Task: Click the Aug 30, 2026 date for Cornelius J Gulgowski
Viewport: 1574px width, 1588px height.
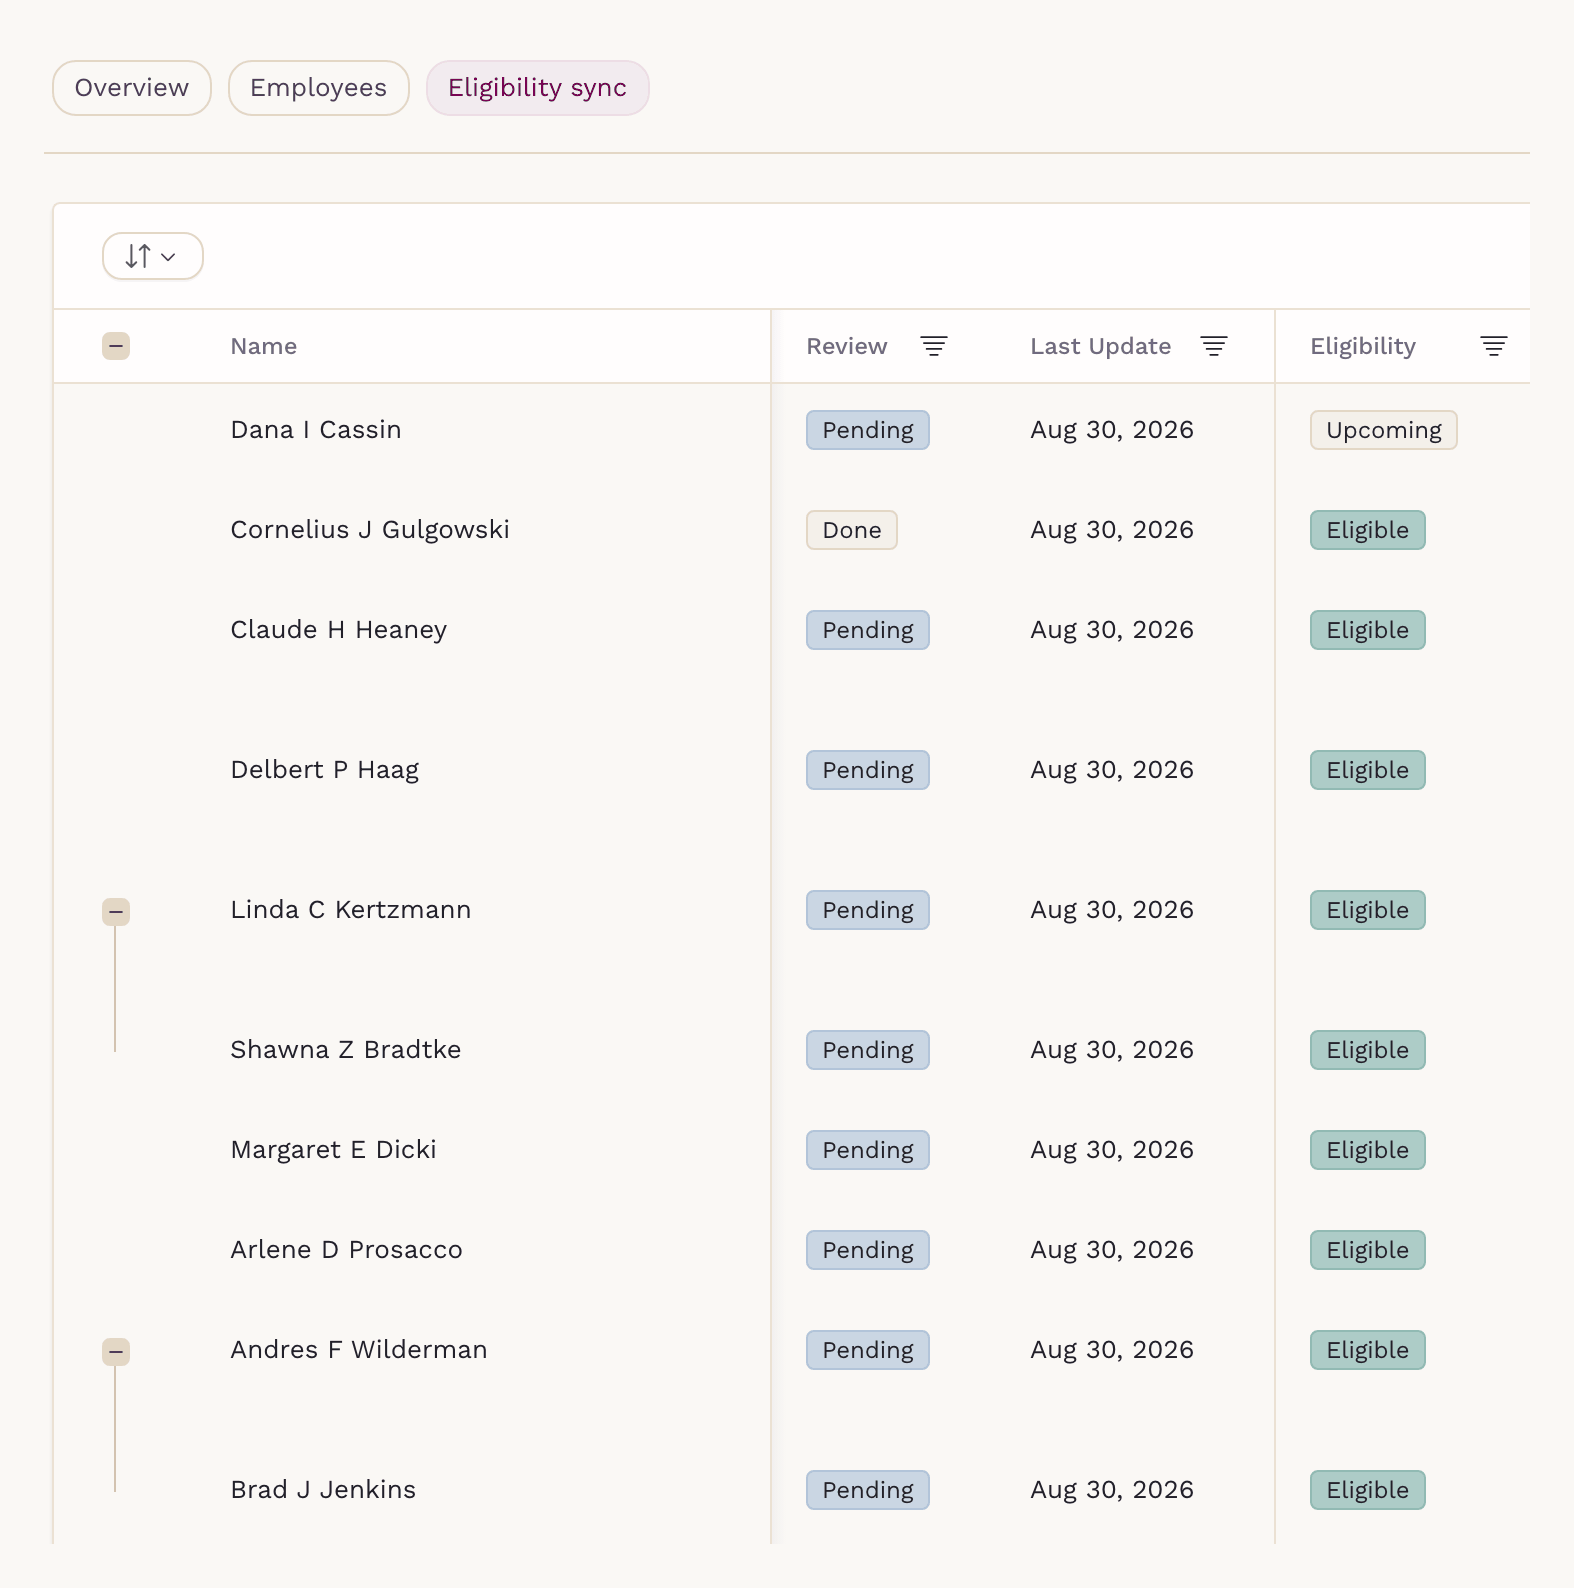Action: [1112, 530]
